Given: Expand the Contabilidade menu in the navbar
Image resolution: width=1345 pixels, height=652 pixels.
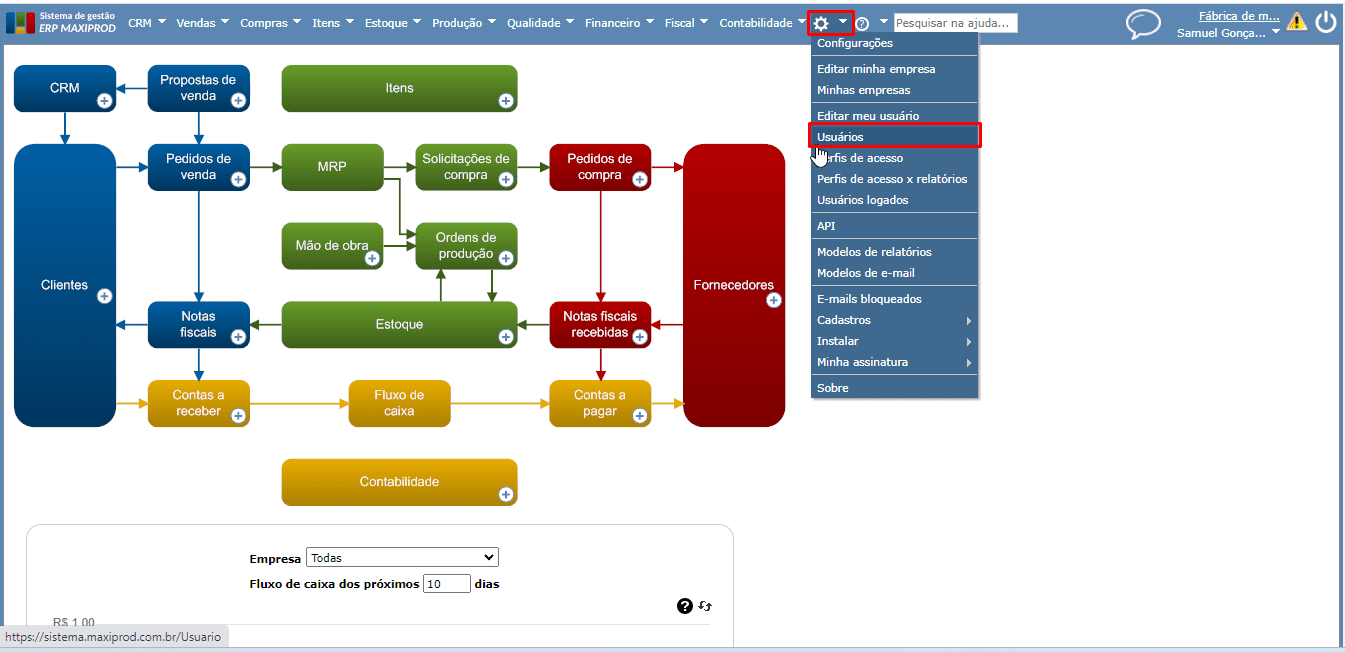Looking at the screenshot, I should [x=762, y=23].
